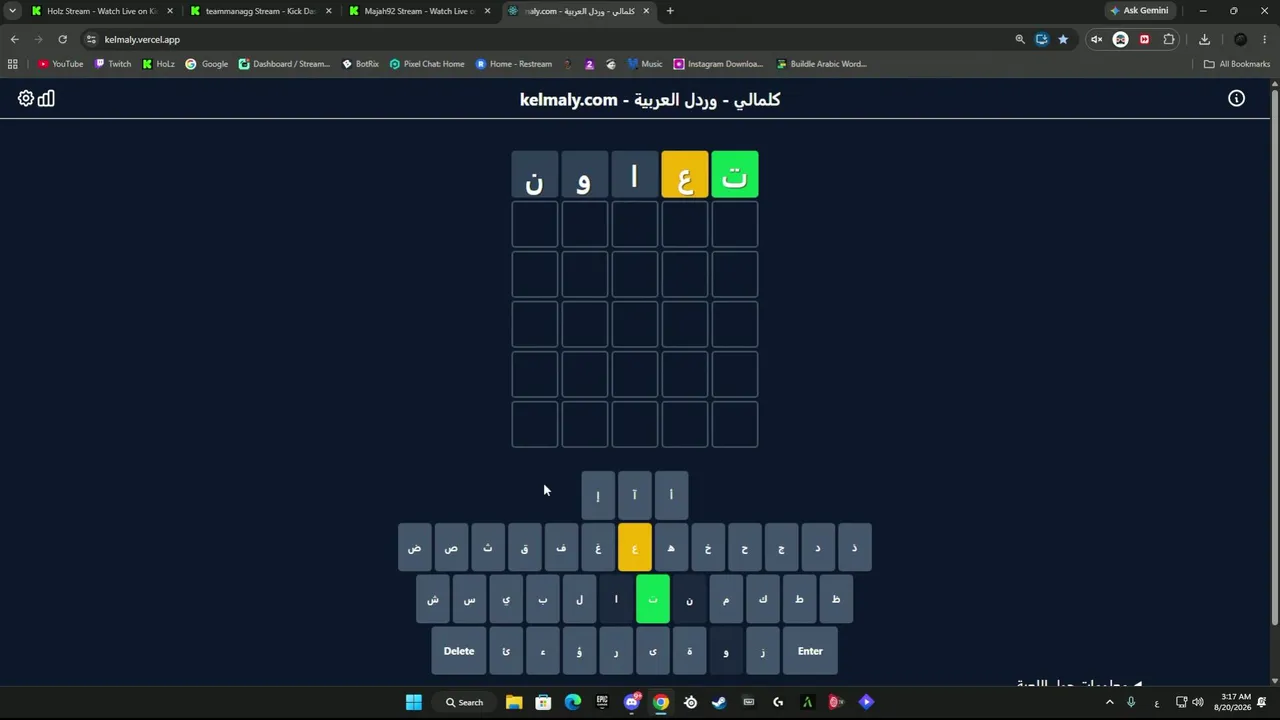Viewport: 1280px width, 720px height.
Task: Open the BotRix bookmark
Action: click(x=360, y=63)
